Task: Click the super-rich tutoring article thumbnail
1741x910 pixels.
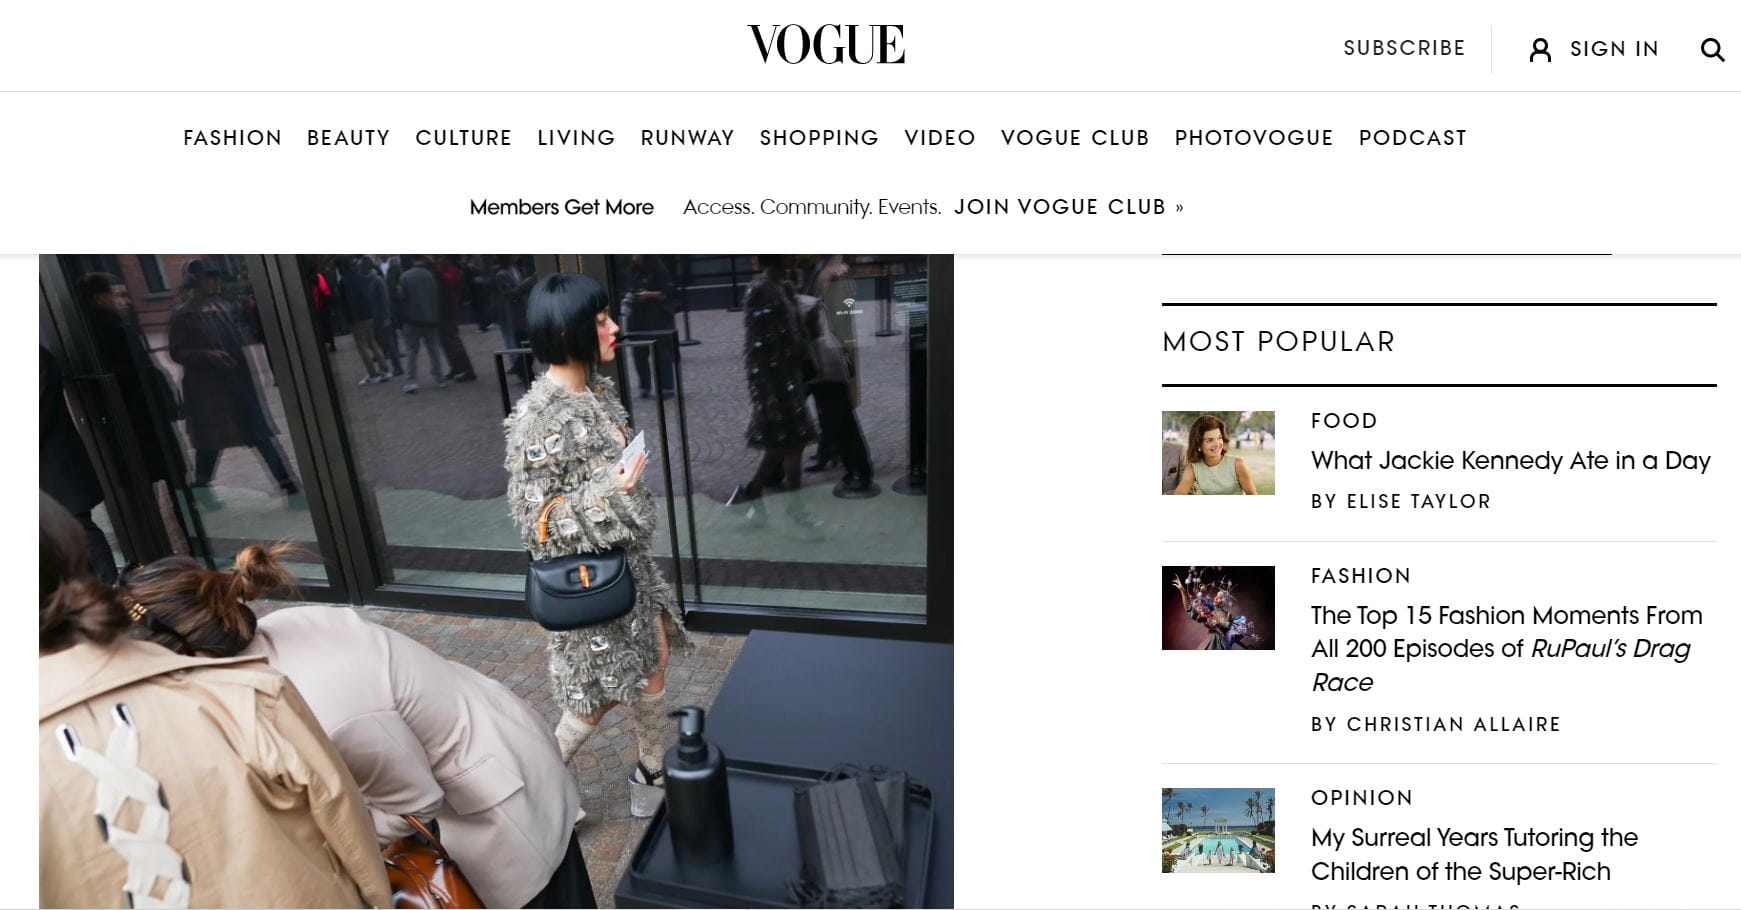Action: pyautogui.click(x=1218, y=830)
